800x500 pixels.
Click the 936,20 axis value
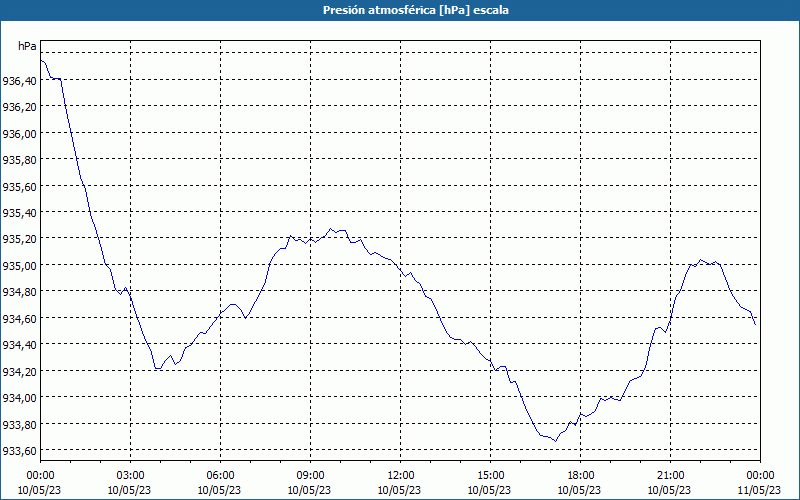[19, 107]
